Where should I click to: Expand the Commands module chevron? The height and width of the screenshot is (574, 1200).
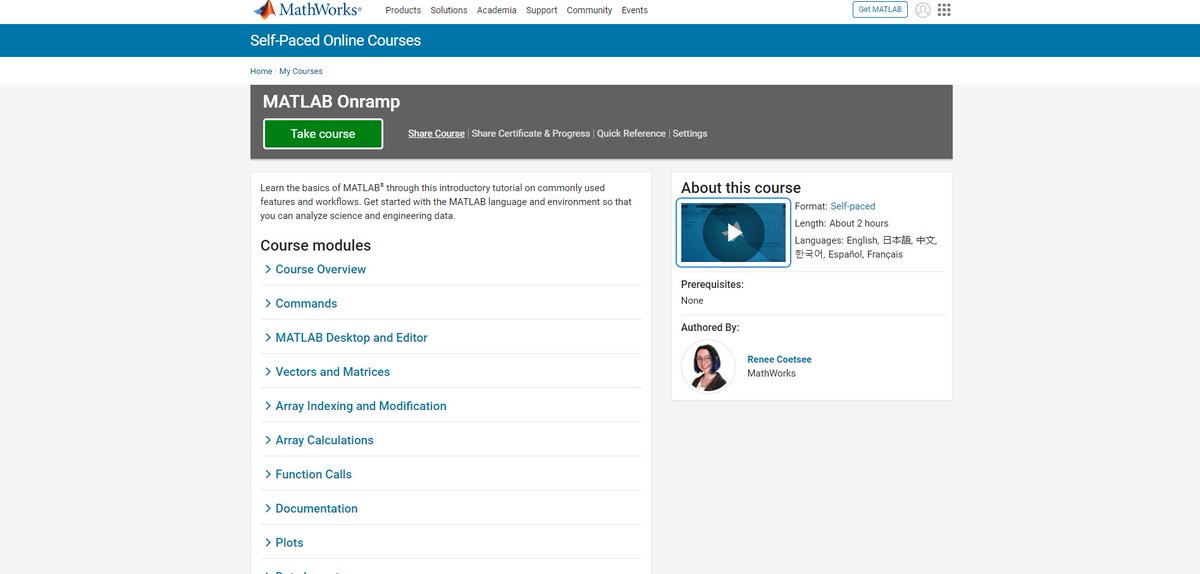(268, 303)
